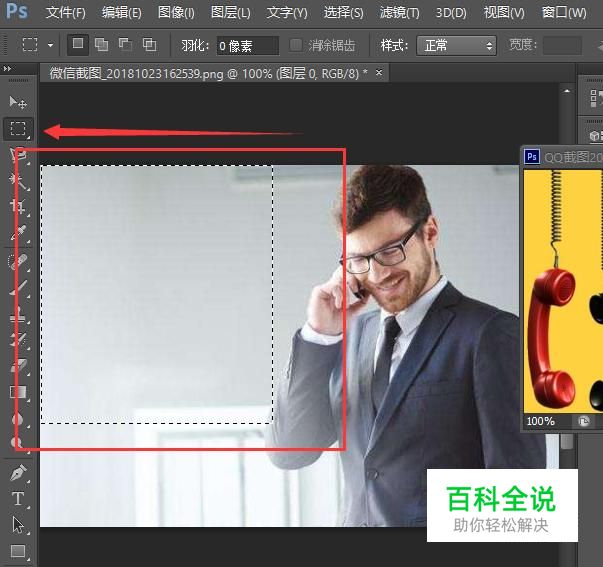Click the Ps logo icon at top left

(17, 11)
